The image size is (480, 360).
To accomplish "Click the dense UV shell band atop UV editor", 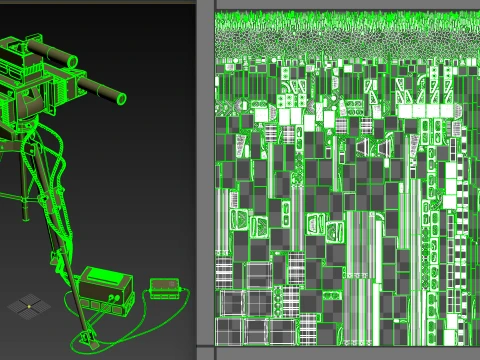I will pos(347,34).
